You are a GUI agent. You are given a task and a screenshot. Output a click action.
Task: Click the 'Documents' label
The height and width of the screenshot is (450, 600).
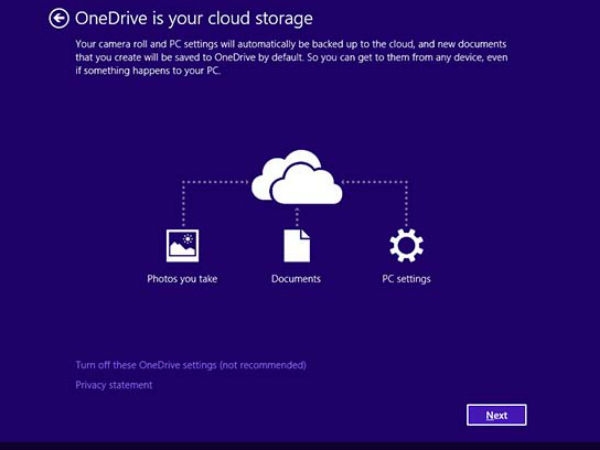click(x=296, y=279)
